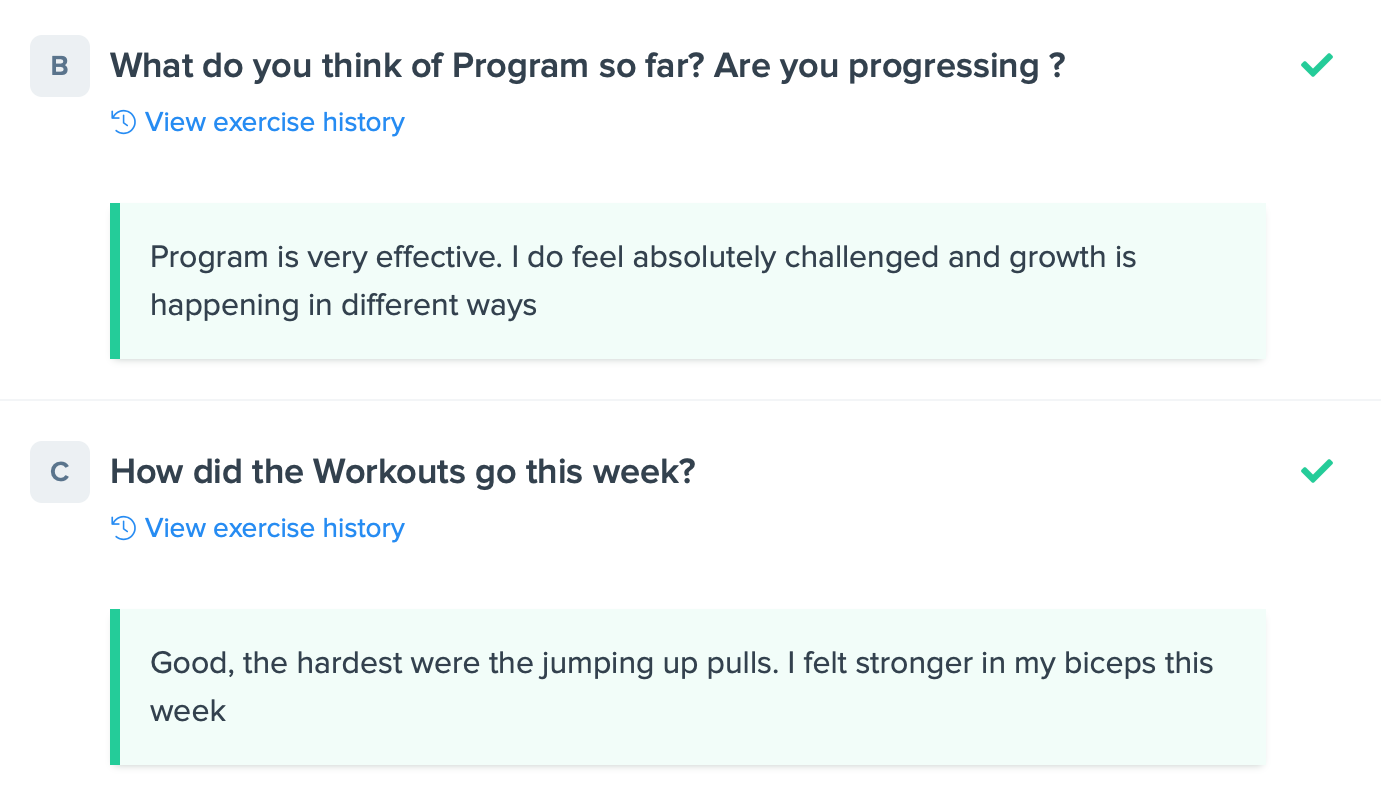The width and height of the screenshot is (1381, 803).
Task: Click the green checkmark for the Program question
Action: 1317,66
